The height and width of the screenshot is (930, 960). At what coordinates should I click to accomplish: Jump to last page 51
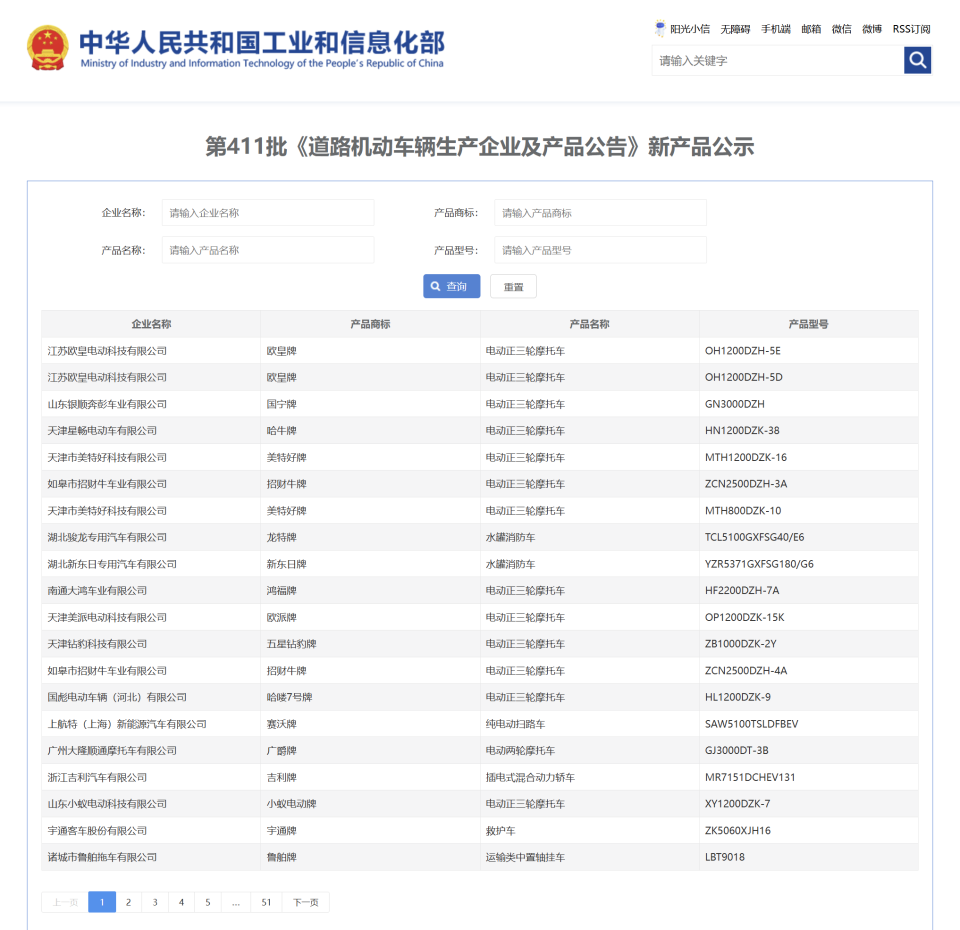266,902
